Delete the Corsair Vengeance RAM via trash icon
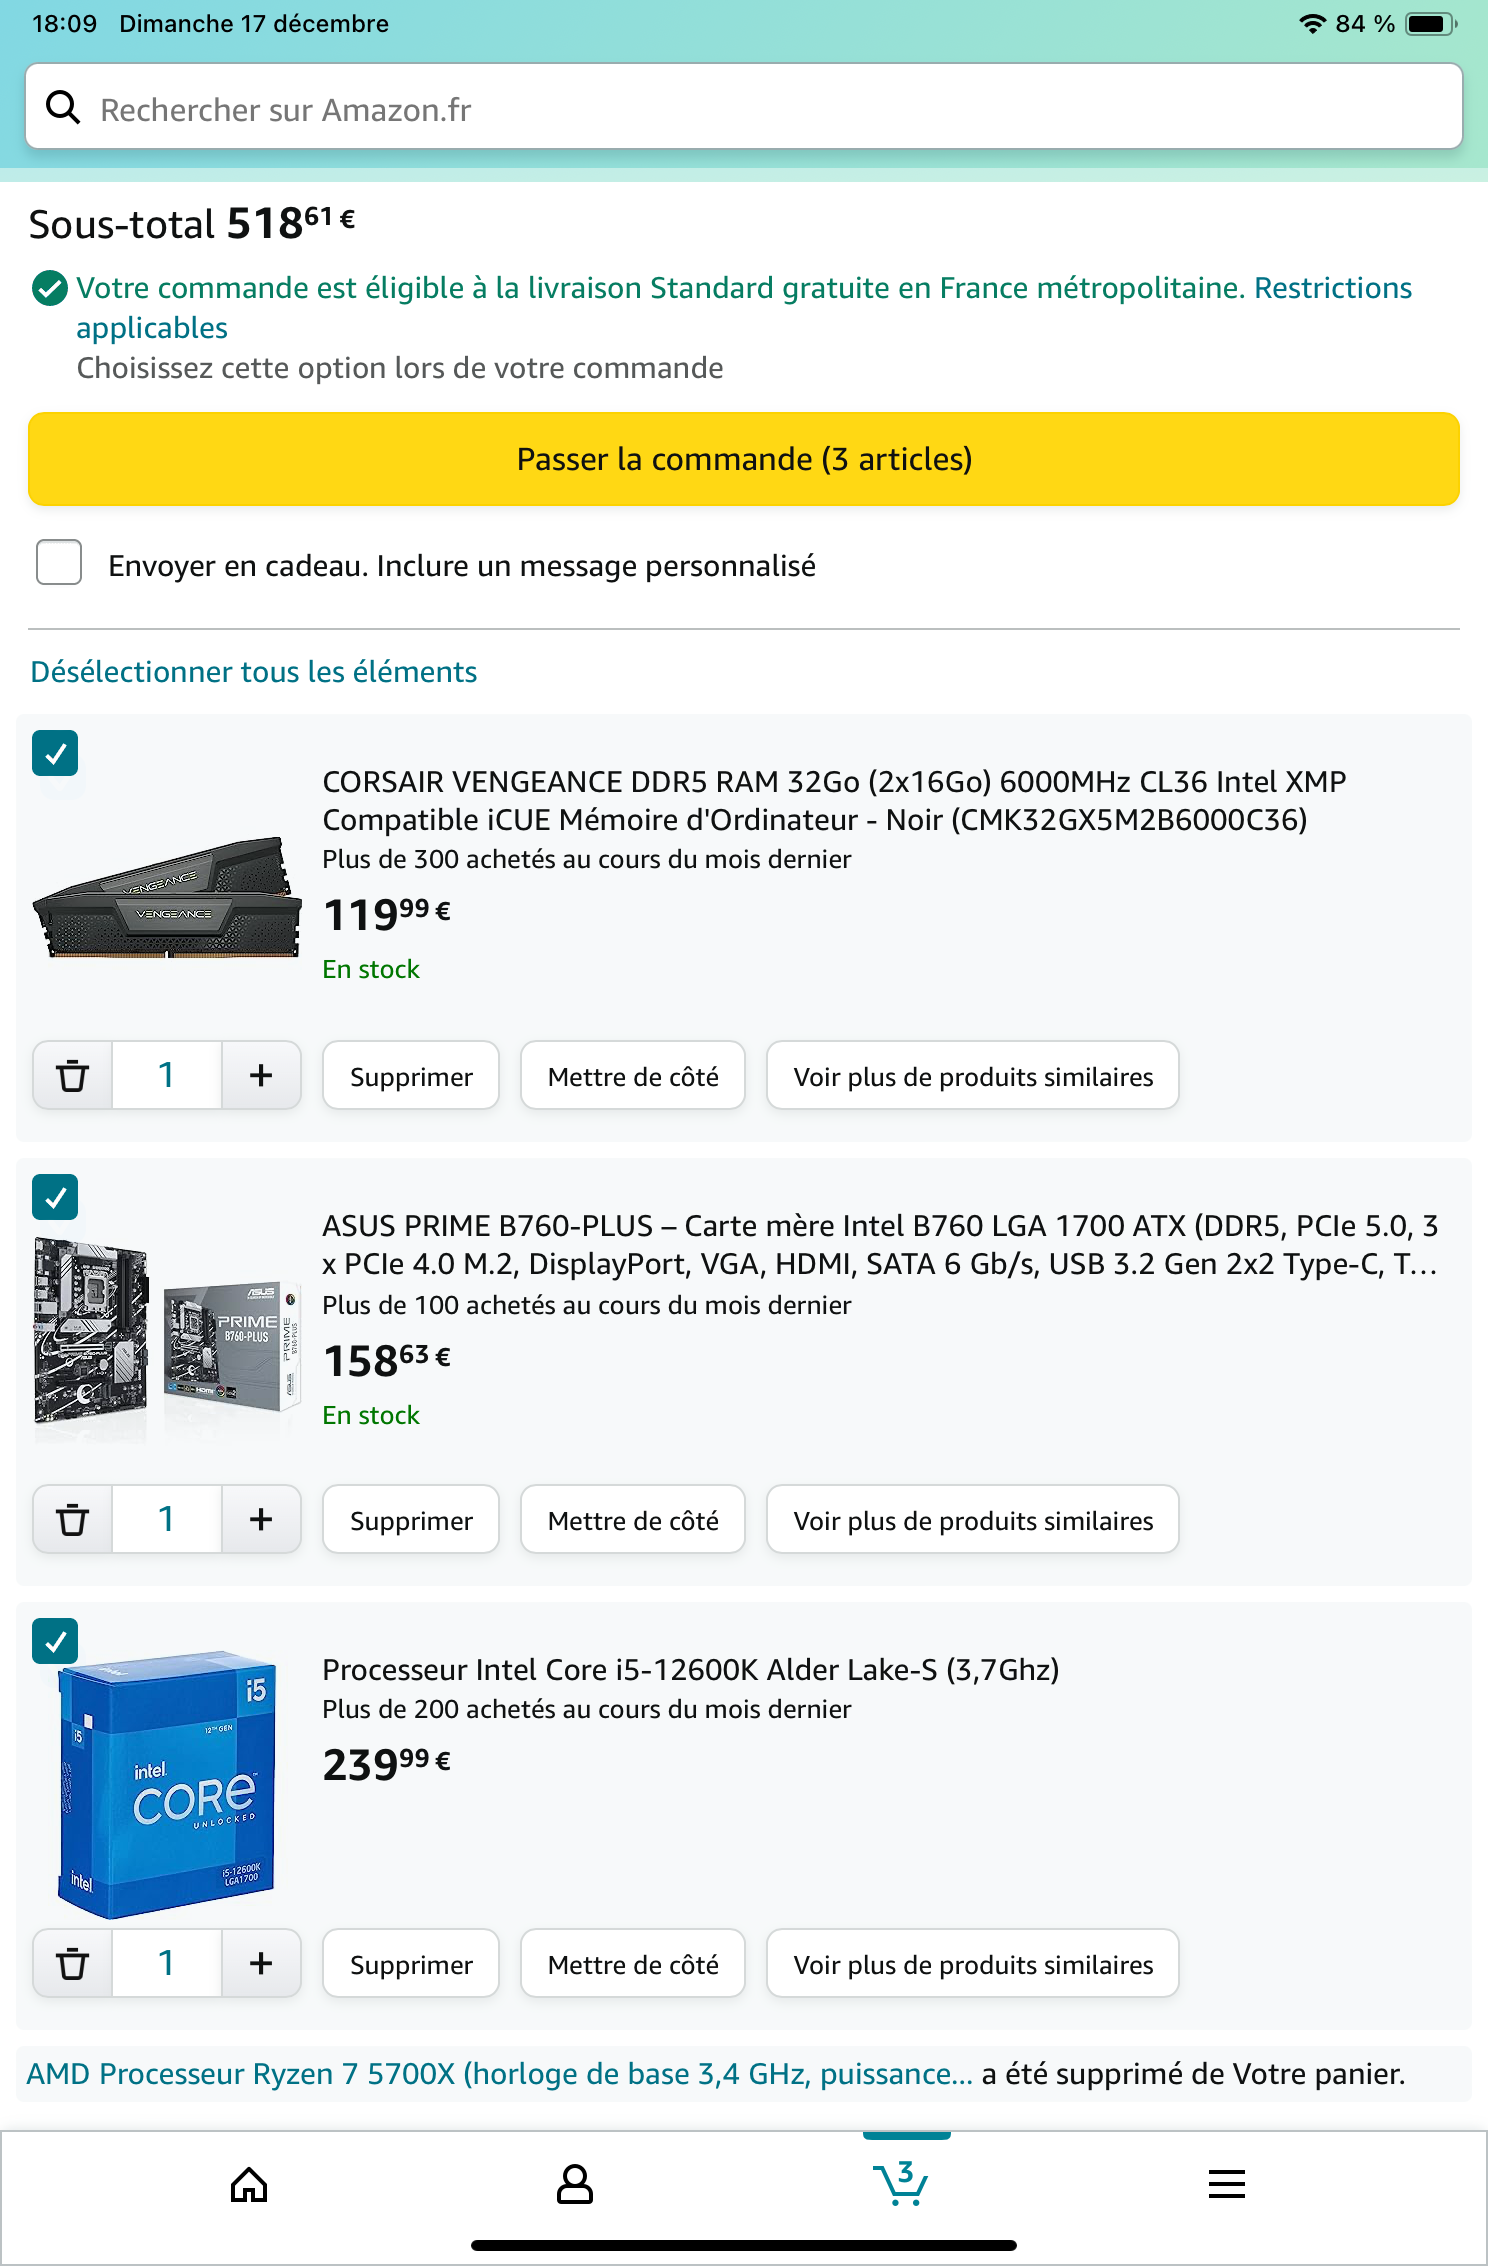Image resolution: width=1488 pixels, height=2266 pixels. 72,1076
